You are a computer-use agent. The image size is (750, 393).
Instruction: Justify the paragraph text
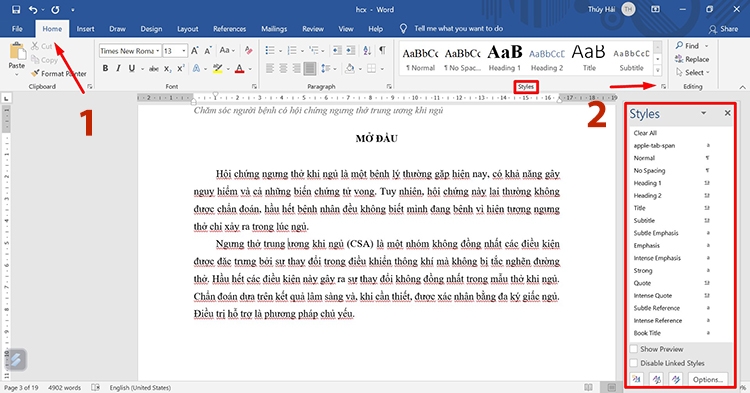(310, 69)
